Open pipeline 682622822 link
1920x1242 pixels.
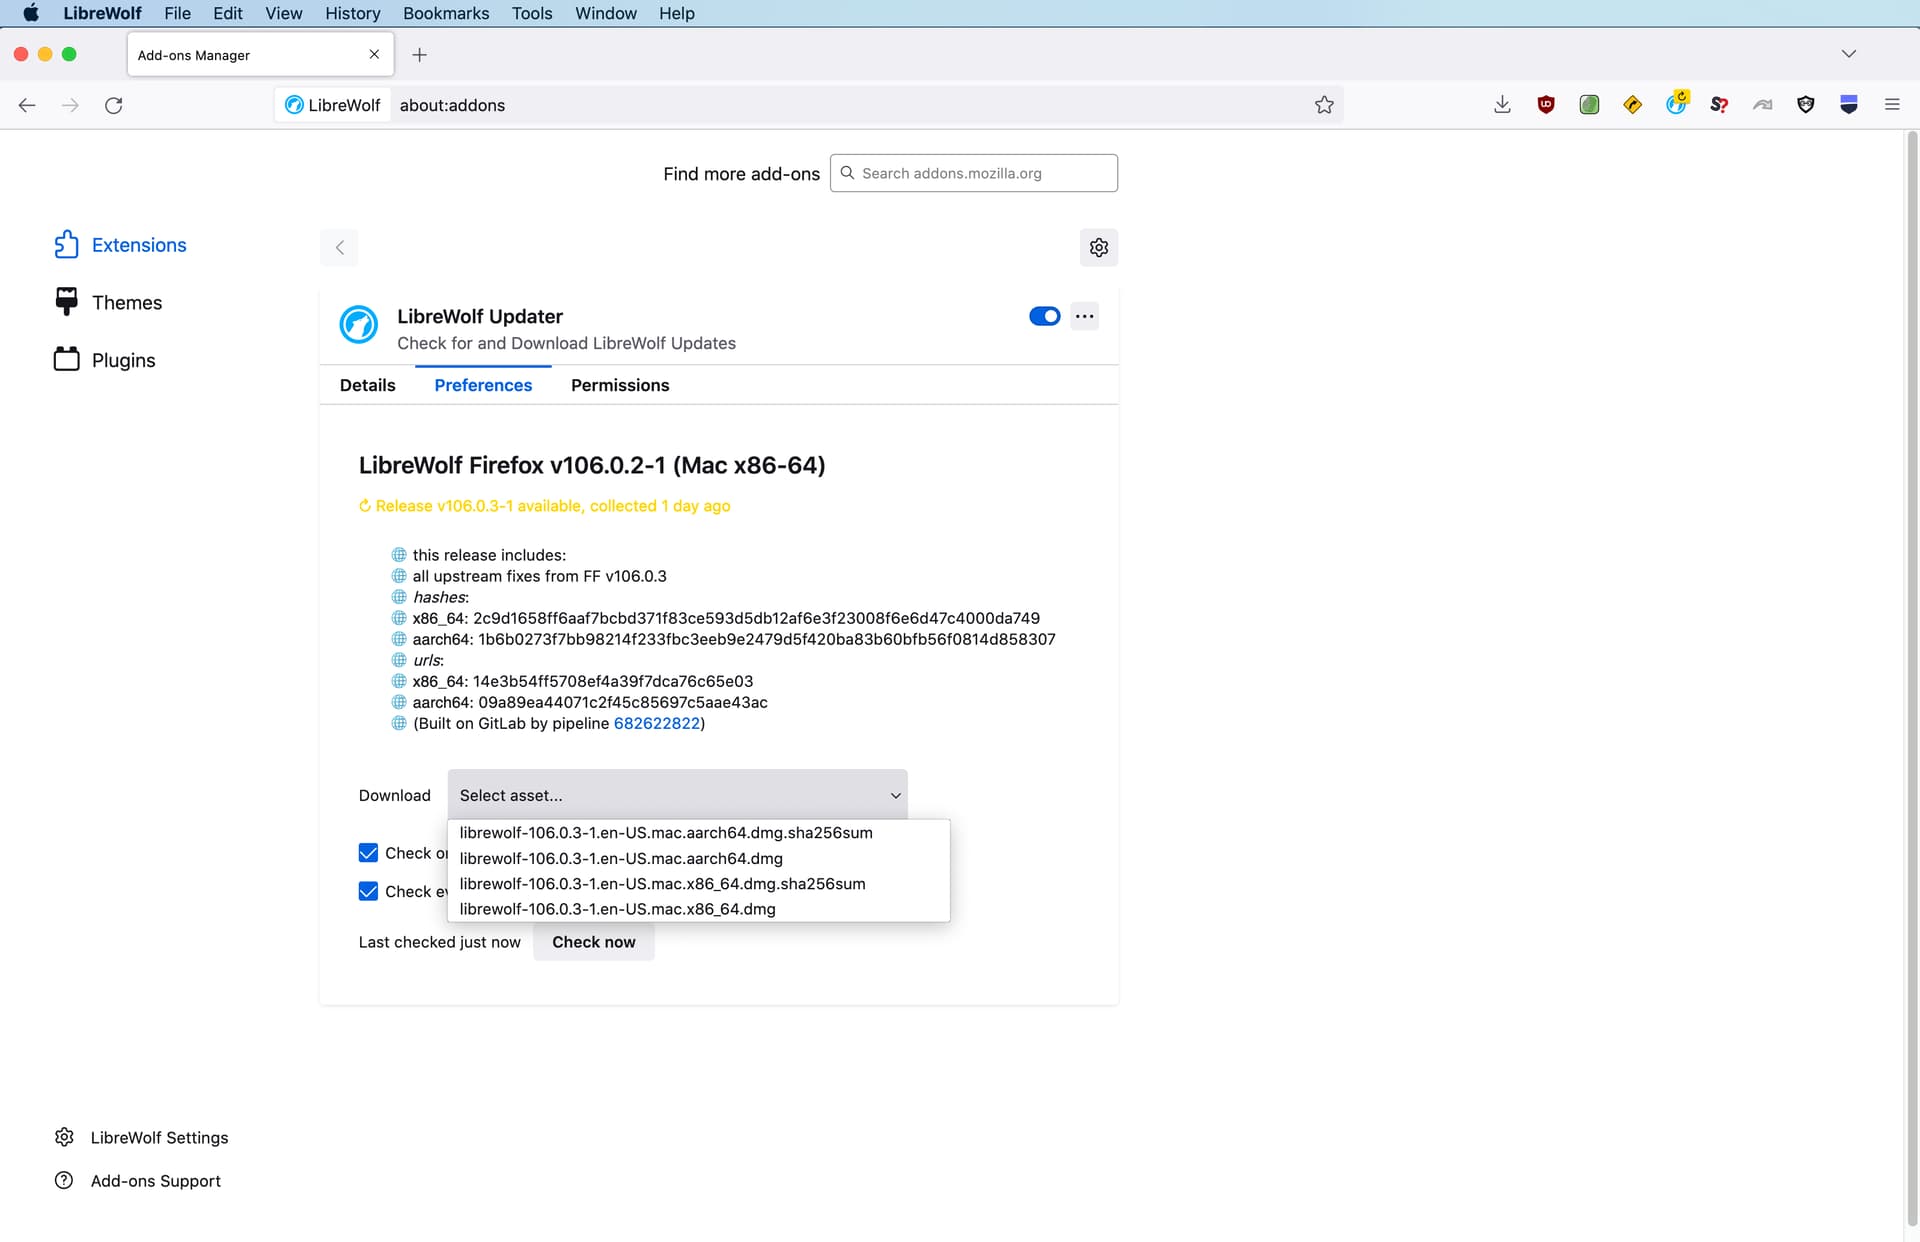click(656, 723)
